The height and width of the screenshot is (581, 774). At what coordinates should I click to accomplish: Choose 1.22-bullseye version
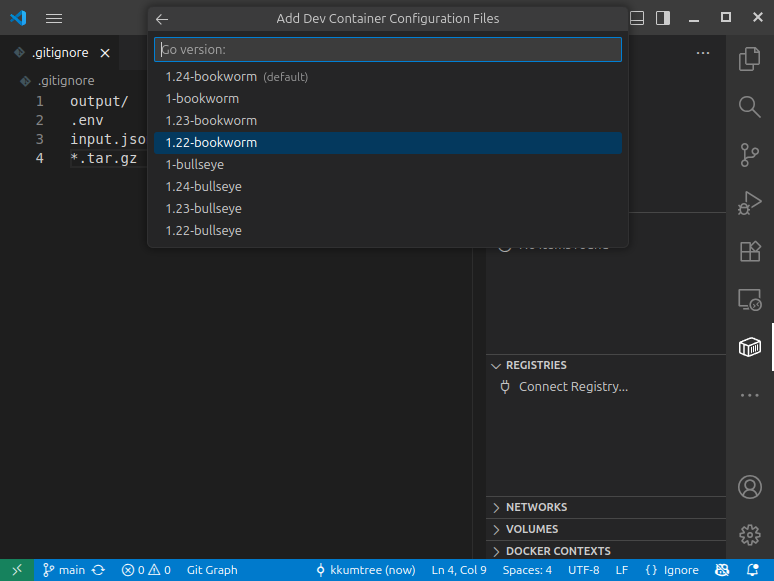pyautogui.click(x=387, y=231)
